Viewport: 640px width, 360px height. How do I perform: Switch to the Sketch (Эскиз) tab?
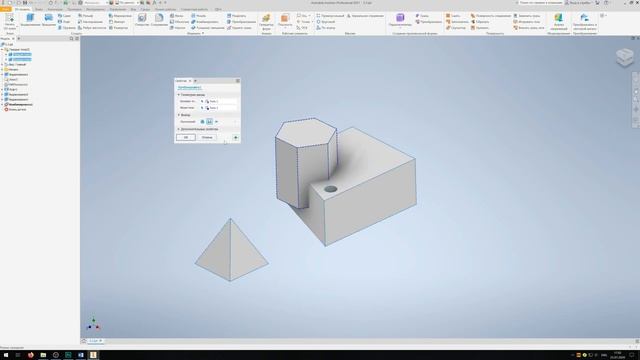point(39,9)
